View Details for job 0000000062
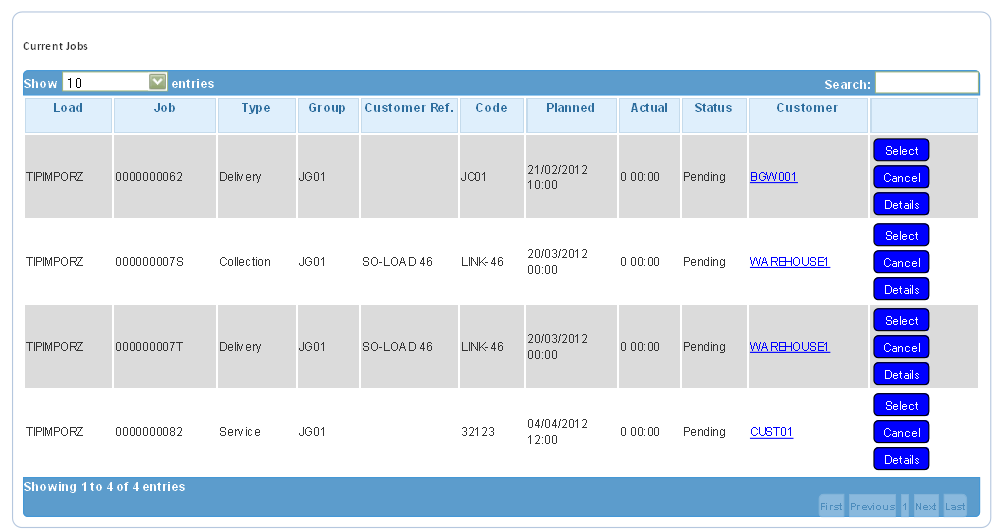Viewport: 1000px width, 532px height. tap(901, 205)
